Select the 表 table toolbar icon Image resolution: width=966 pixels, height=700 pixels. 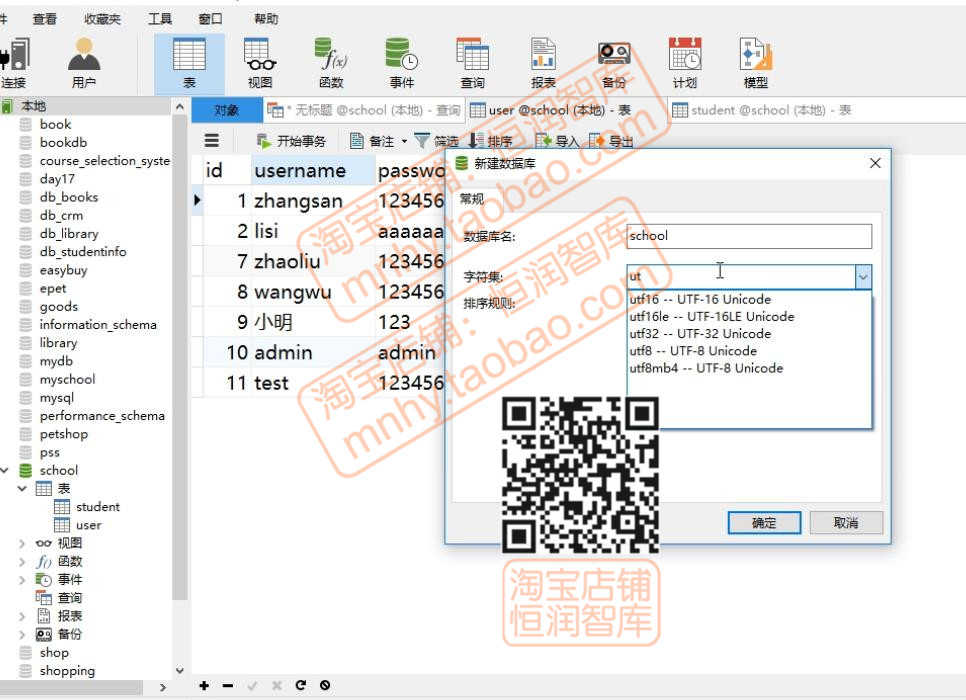(x=189, y=63)
